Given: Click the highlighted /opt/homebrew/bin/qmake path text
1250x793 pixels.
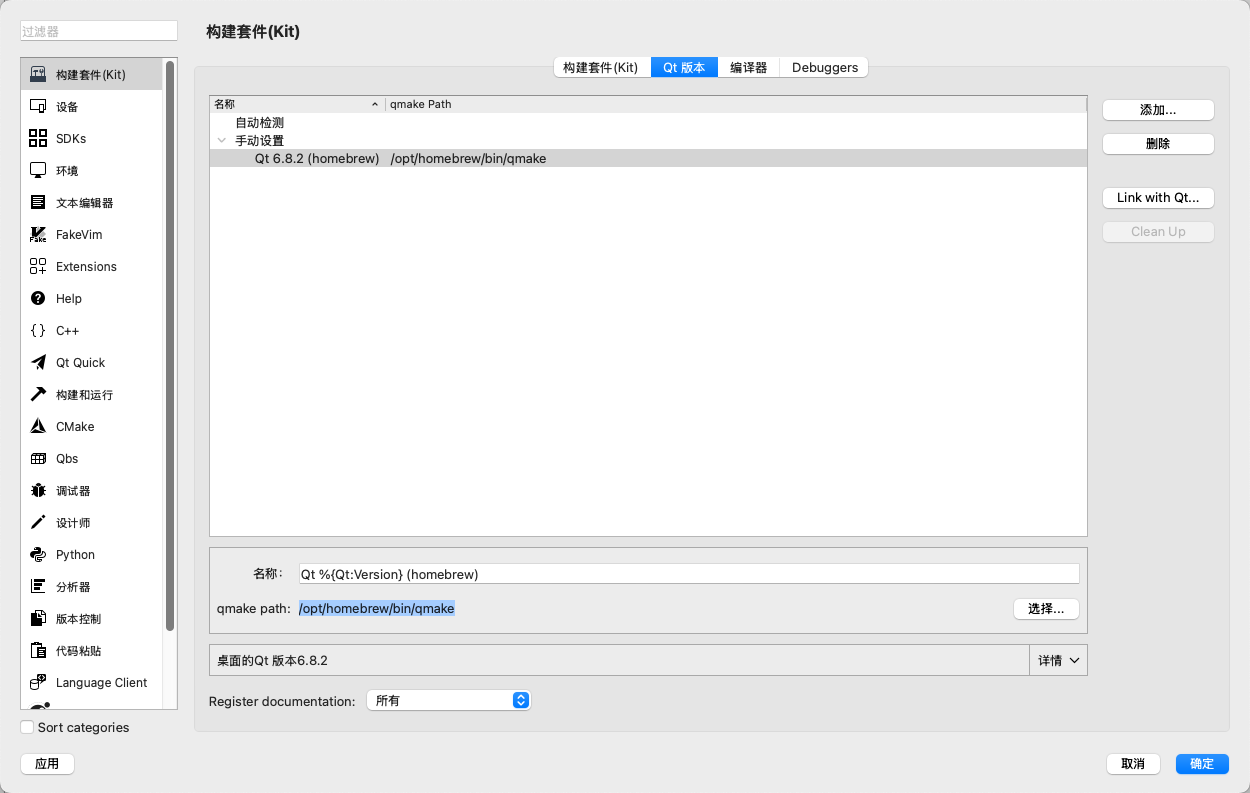Looking at the screenshot, I should (377, 608).
